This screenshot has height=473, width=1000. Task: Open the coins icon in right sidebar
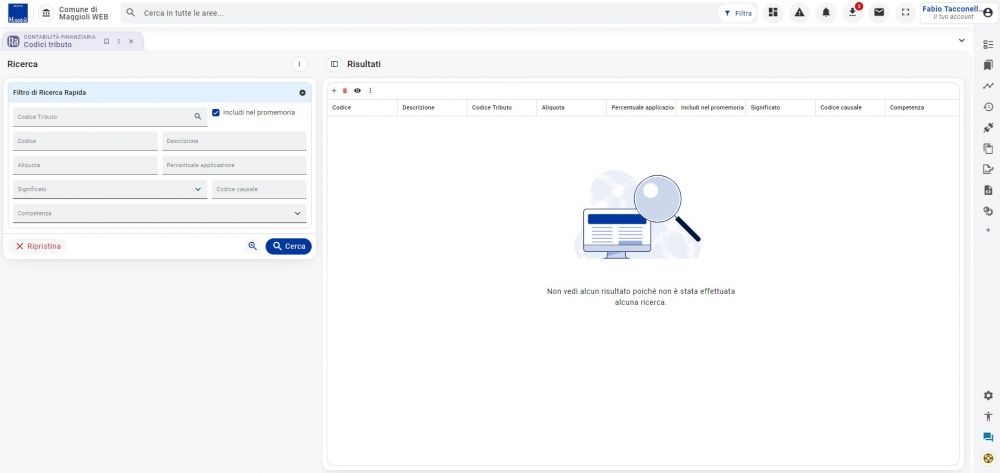[x=988, y=211]
